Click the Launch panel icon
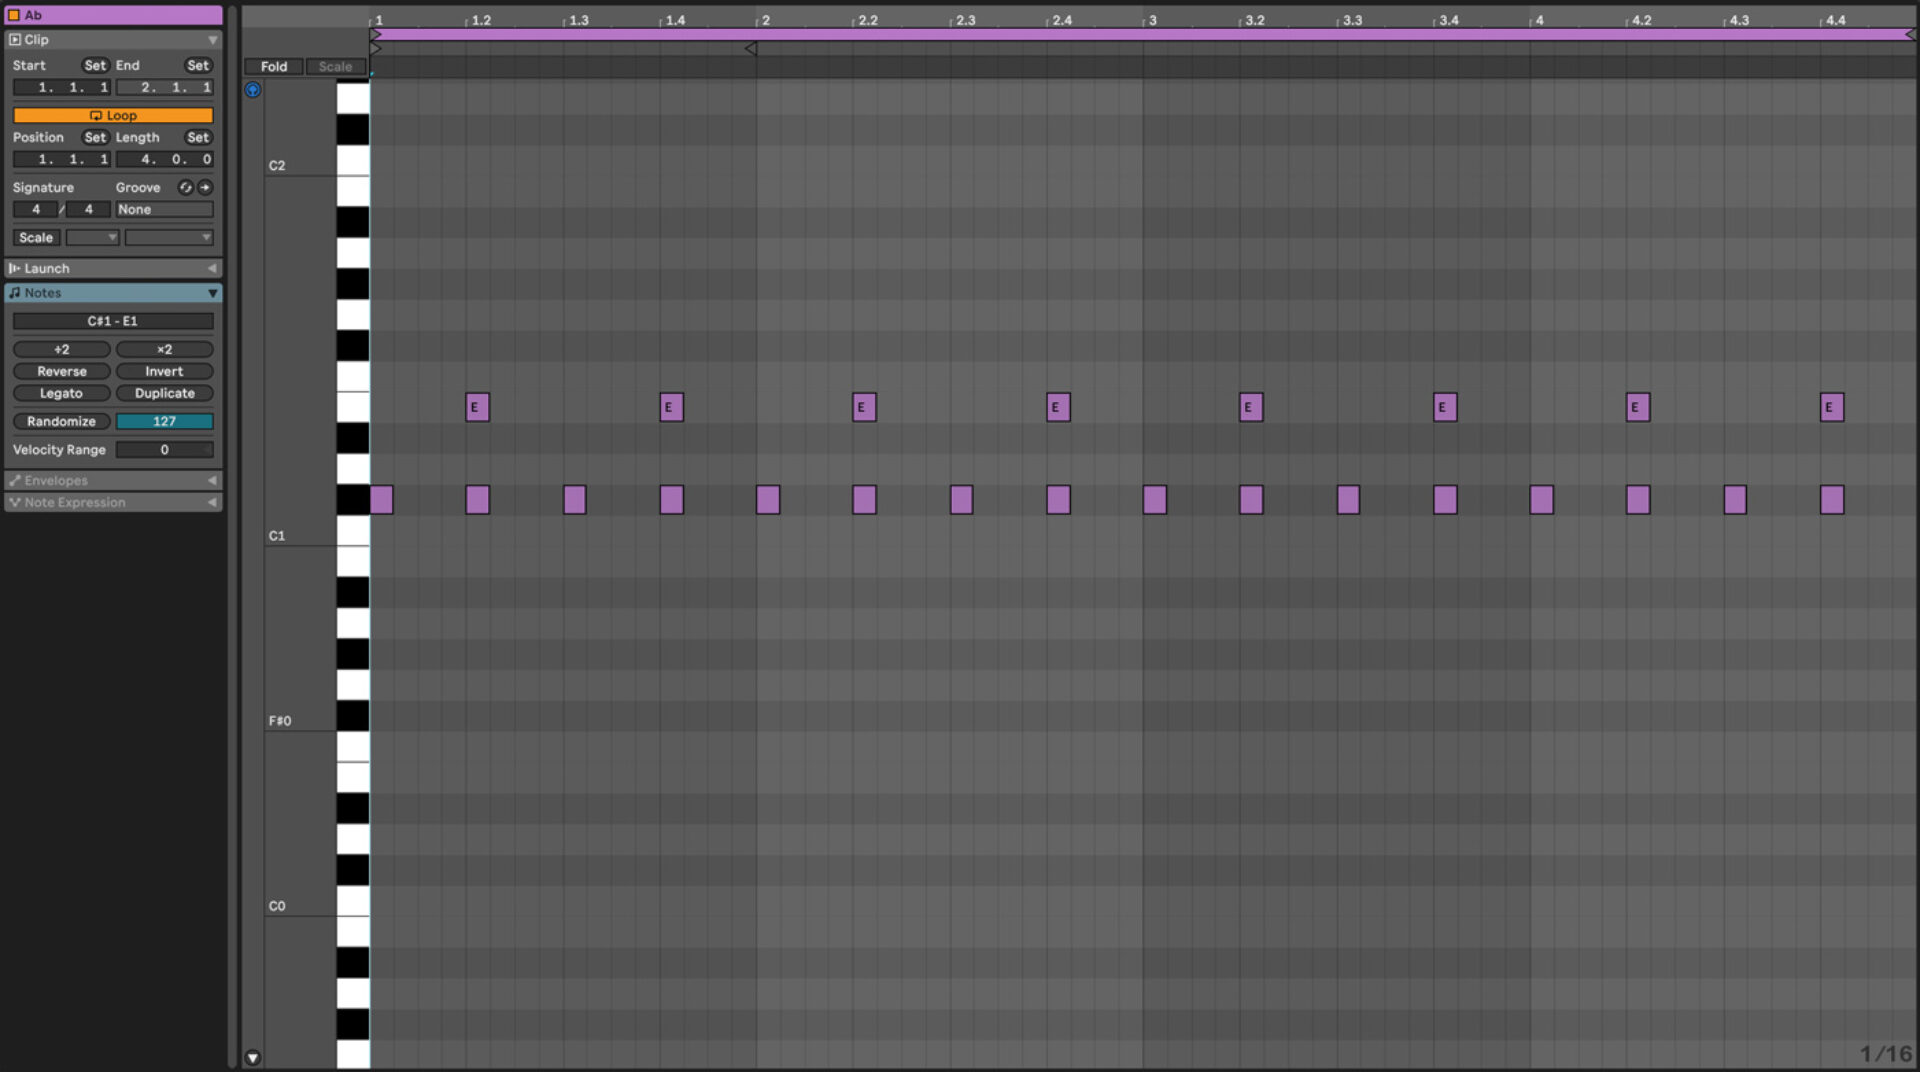Screen dimensions: 1920x1072 [13, 268]
